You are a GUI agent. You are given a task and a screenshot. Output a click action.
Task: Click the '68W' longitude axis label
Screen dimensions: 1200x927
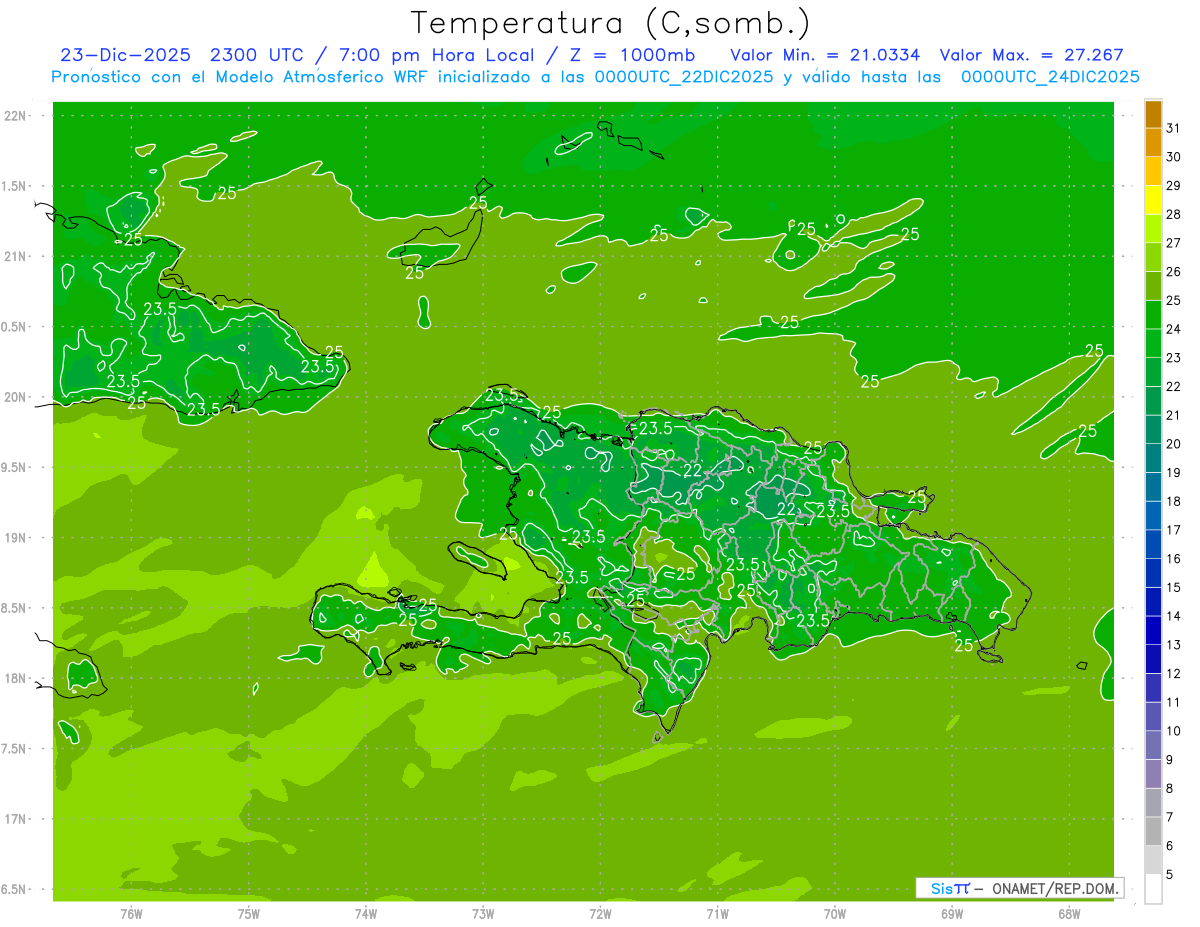pos(1069,913)
